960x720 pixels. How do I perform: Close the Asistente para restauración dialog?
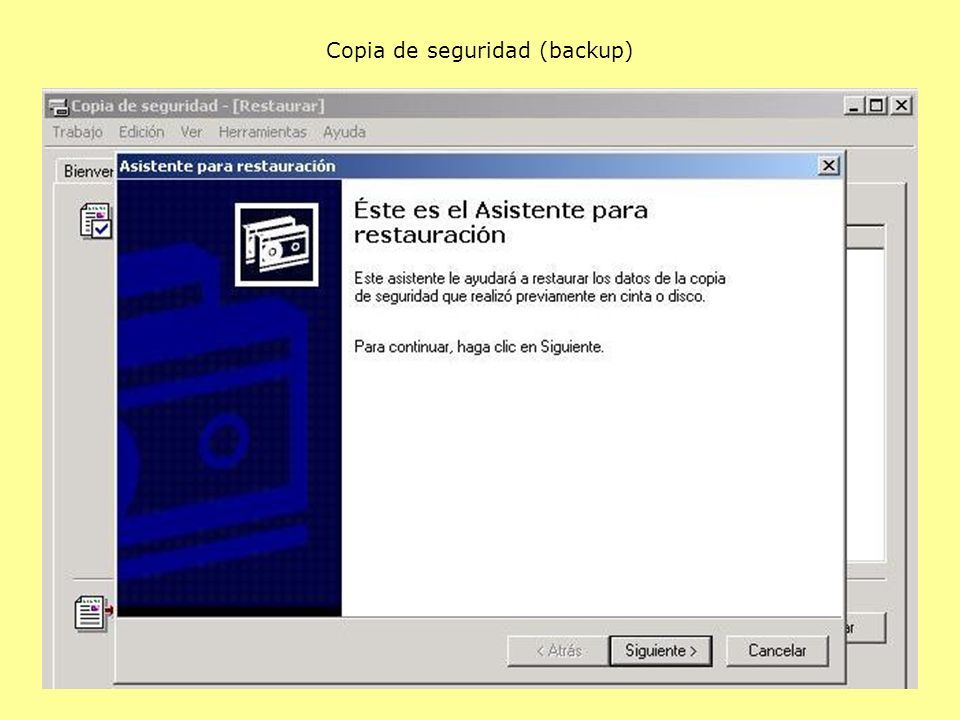pos(828,166)
